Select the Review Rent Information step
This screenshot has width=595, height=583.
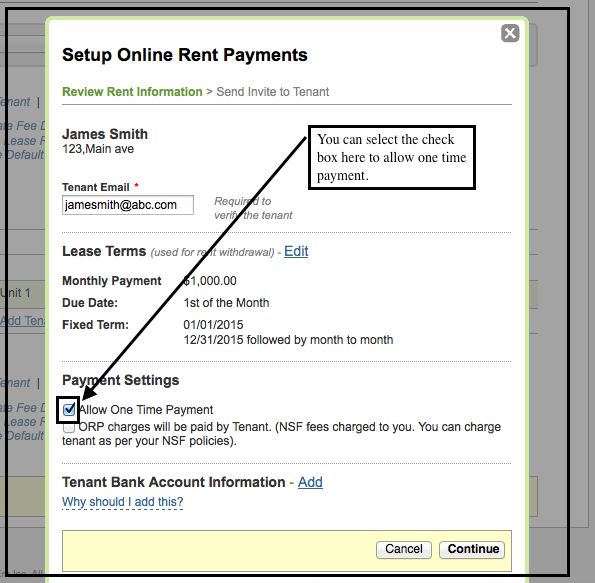pyautogui.click(x=132, y=92)
